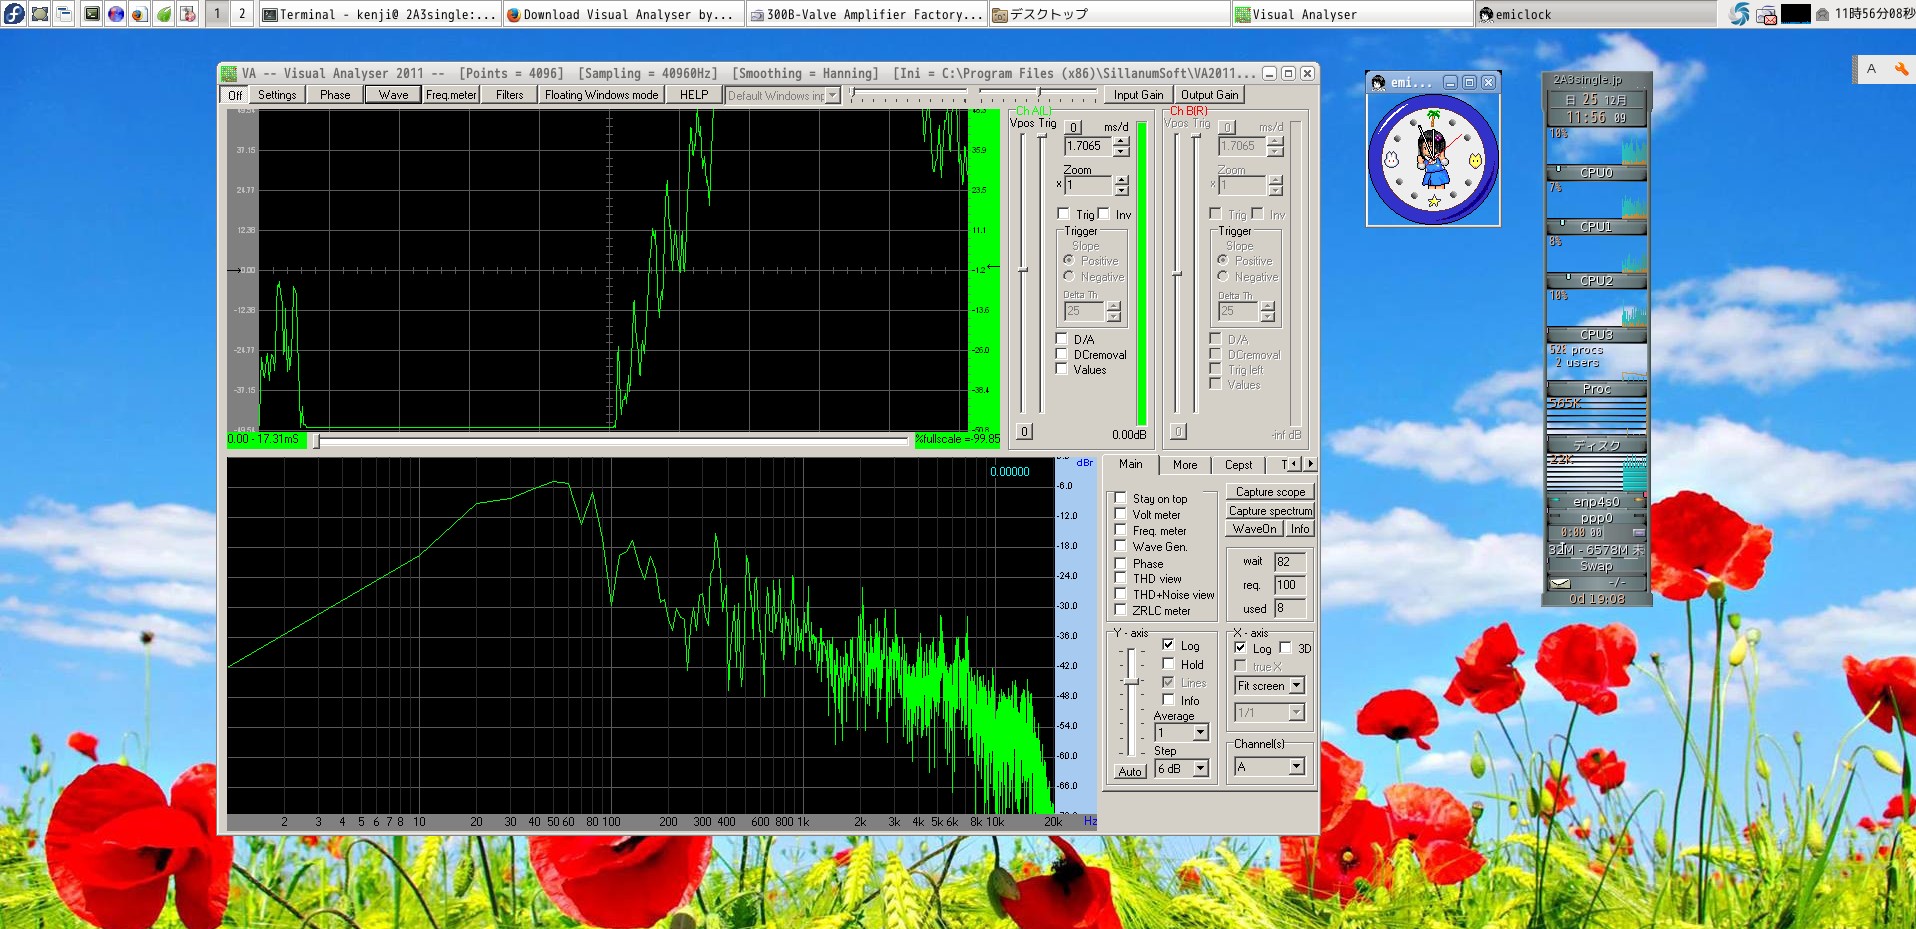This screenshot has width=1916, height=929.
Task: Open the Fit screen dropdown
Action: [x=1296, y=686]
